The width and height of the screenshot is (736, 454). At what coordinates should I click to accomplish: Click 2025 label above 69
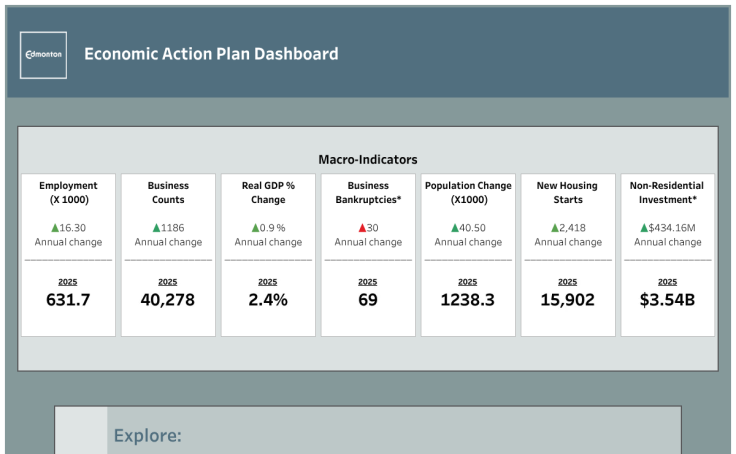368,282
